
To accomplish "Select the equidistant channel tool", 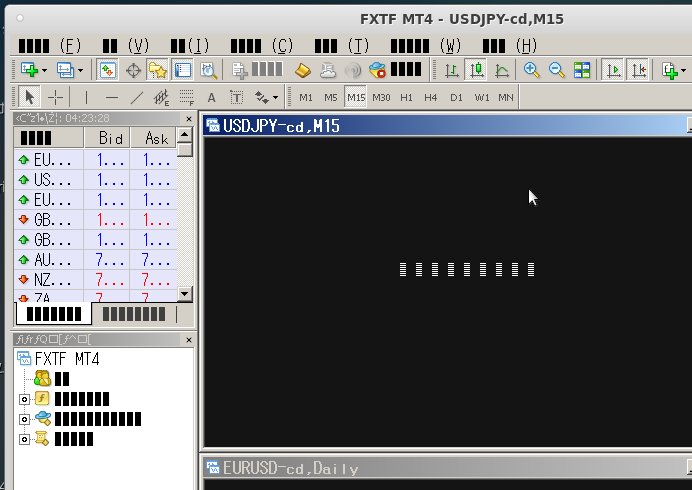I will (x=162, y=97).
